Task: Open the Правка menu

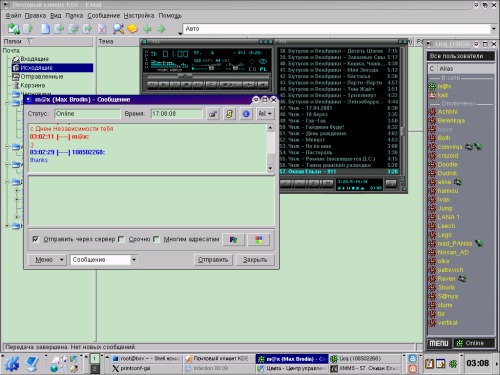Action: pyautogui.click(x=35, y=16)
